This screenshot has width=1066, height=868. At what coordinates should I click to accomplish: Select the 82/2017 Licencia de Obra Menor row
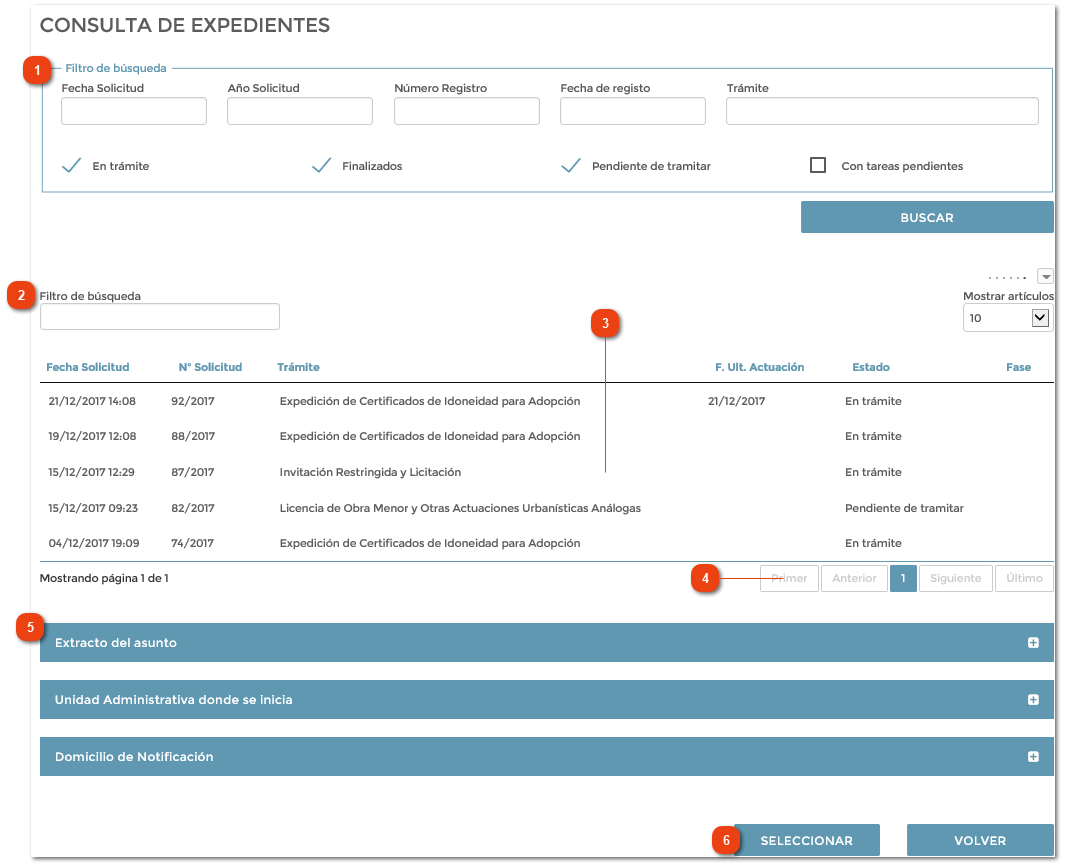[460, 508]
